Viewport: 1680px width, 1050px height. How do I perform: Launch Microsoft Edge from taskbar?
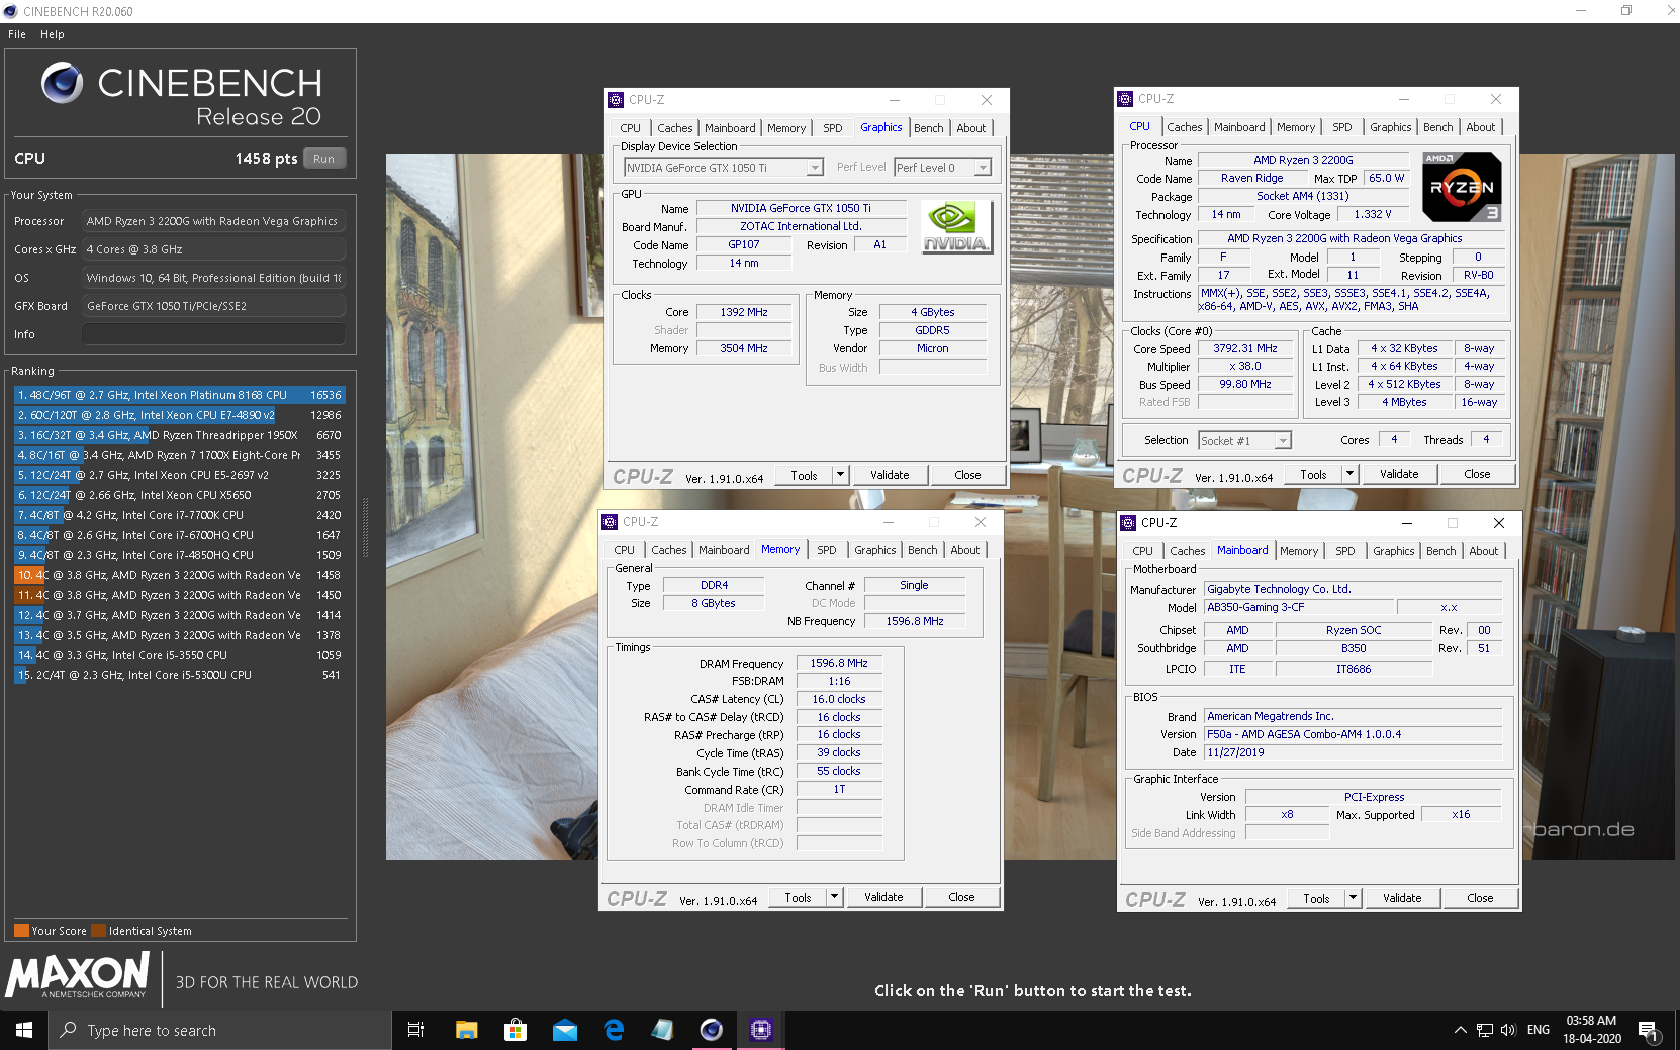pyautogui.click(x=614, y=1030)
